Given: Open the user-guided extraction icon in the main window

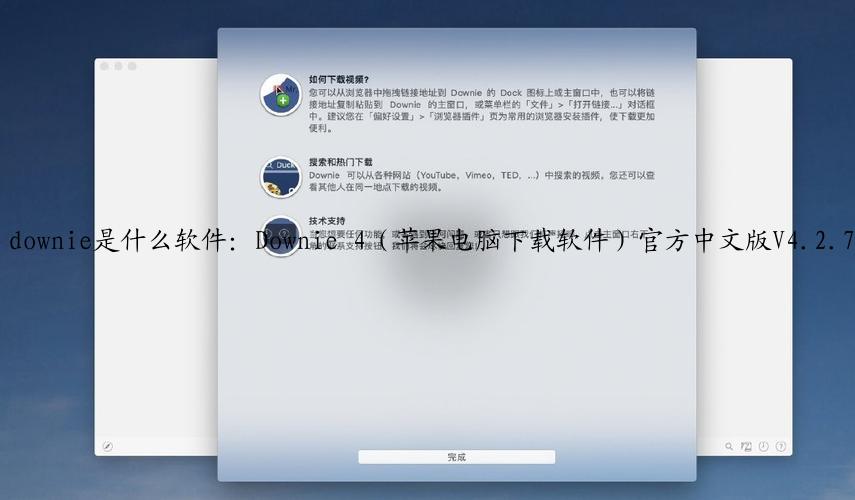Looking at the screenshot, I should [x=746, y=446].
